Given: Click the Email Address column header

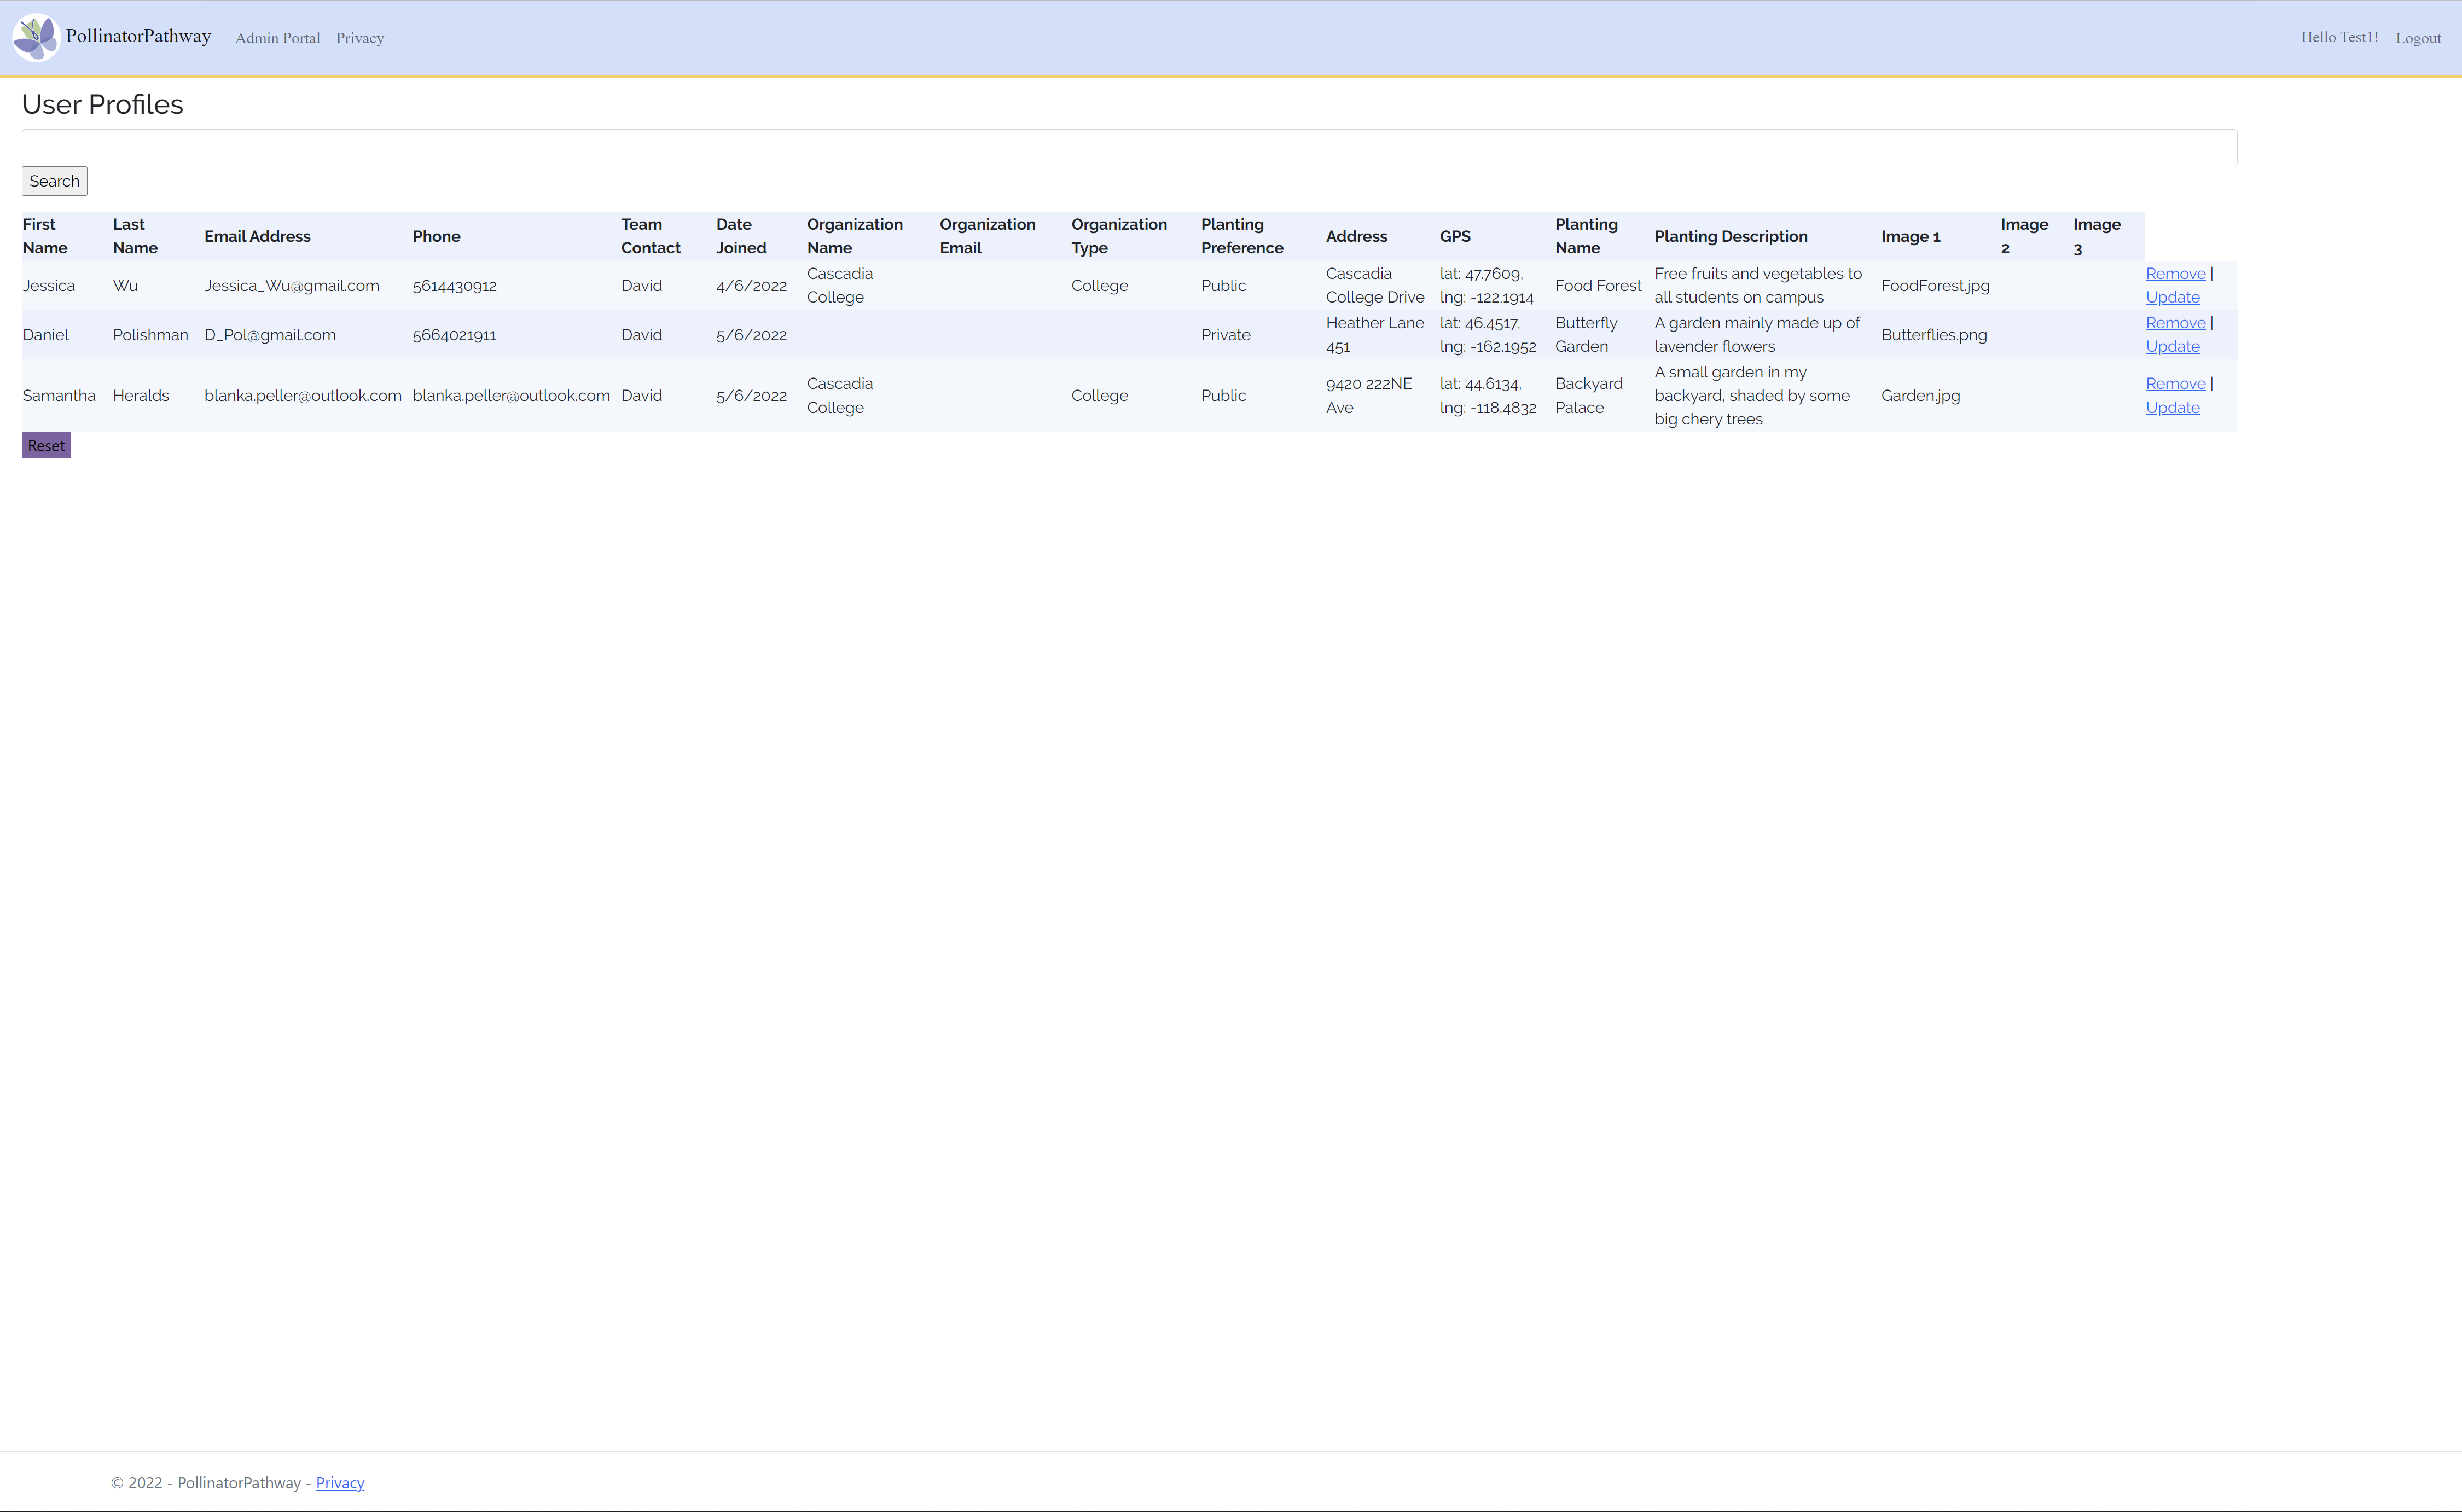Looking at the screenshot, I should click(257, 236).
